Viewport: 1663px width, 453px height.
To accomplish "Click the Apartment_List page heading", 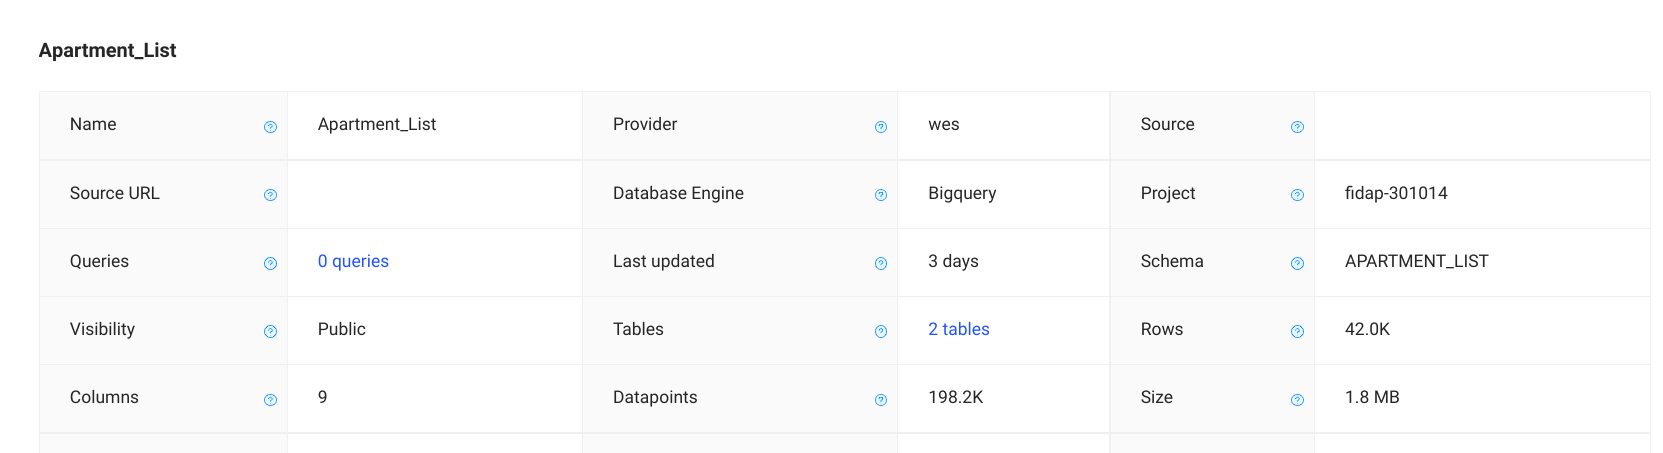I will 107,50.
